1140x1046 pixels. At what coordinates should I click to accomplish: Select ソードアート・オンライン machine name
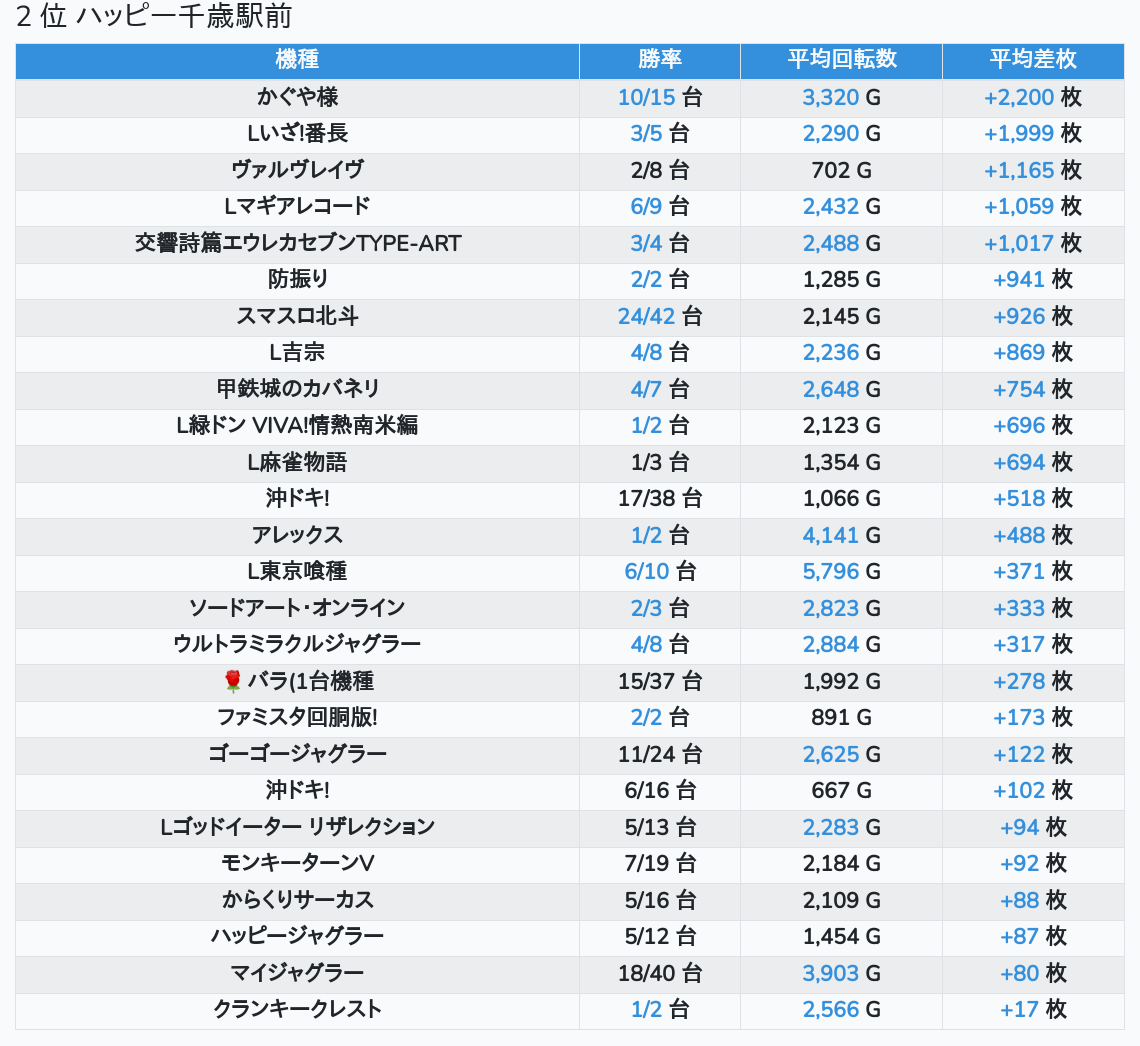pos(297,608)
